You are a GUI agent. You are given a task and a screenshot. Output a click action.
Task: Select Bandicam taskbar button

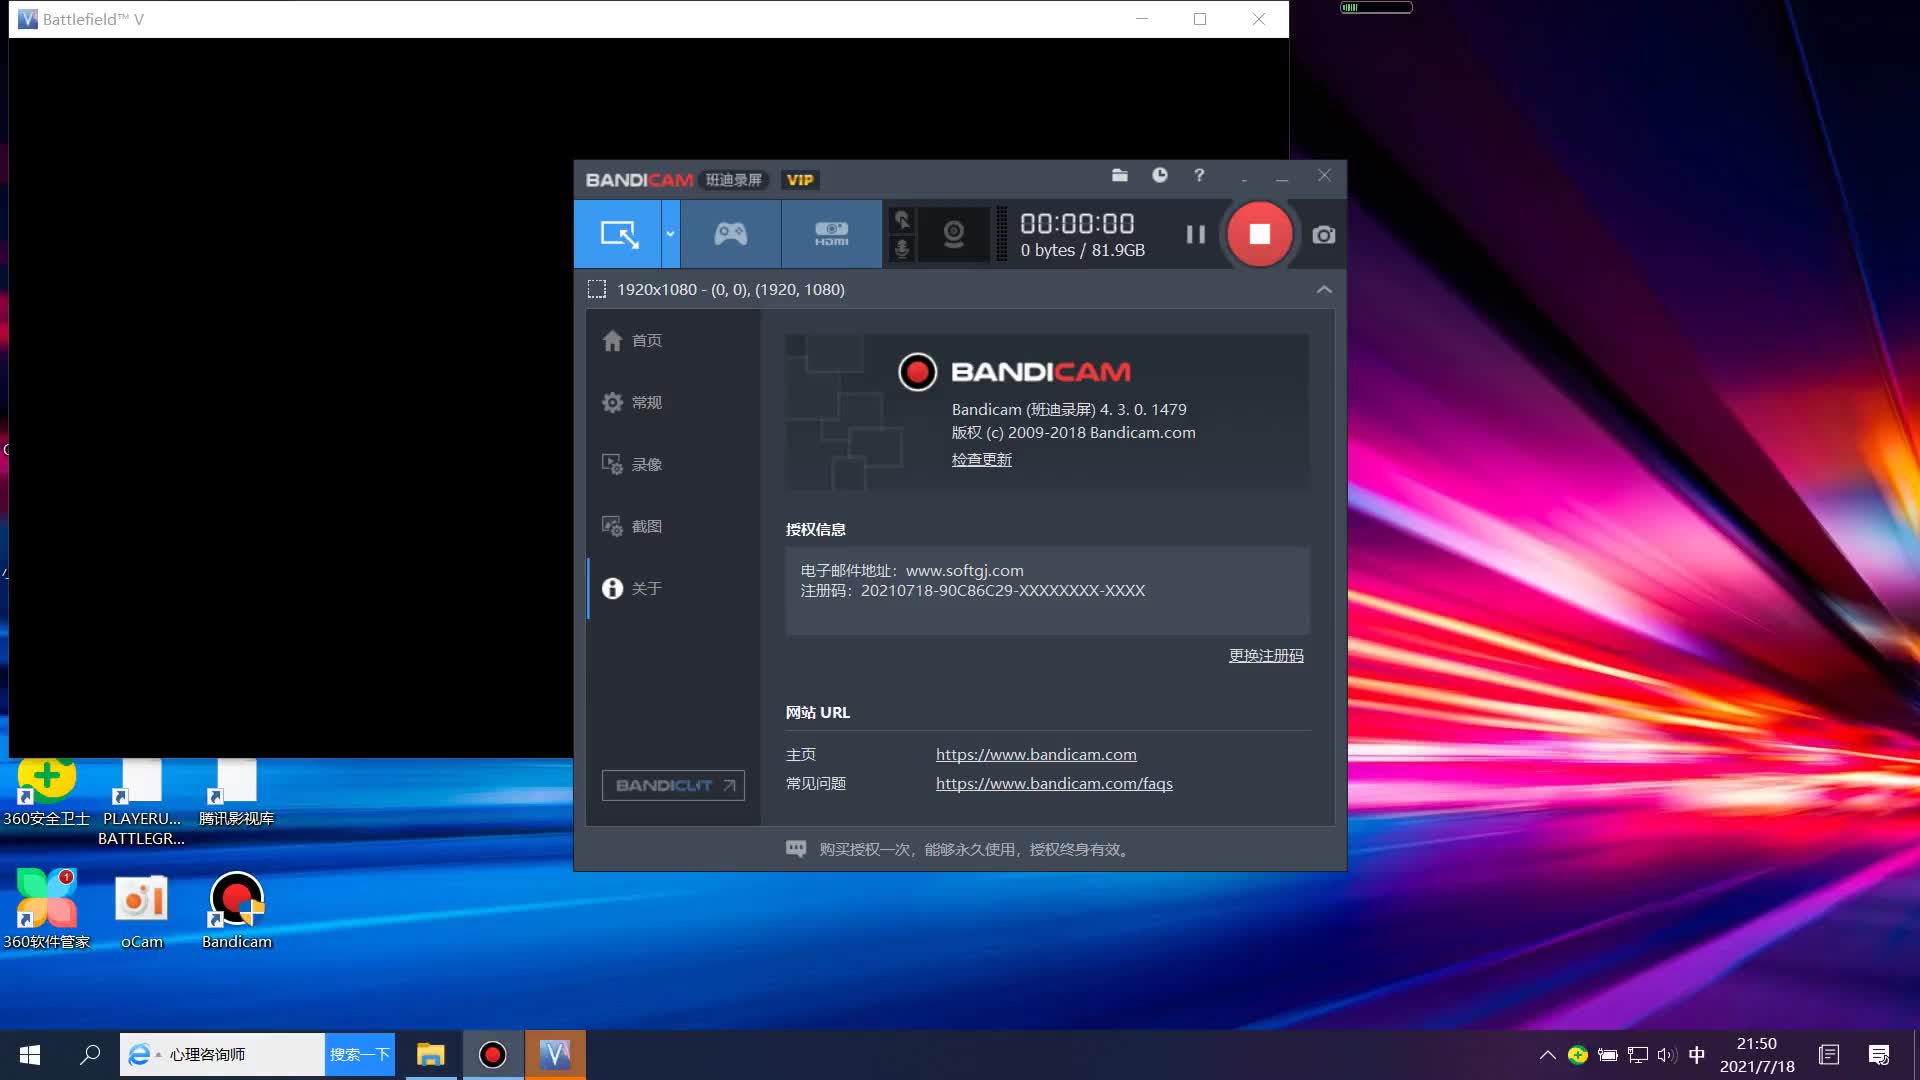point(492,1054)
